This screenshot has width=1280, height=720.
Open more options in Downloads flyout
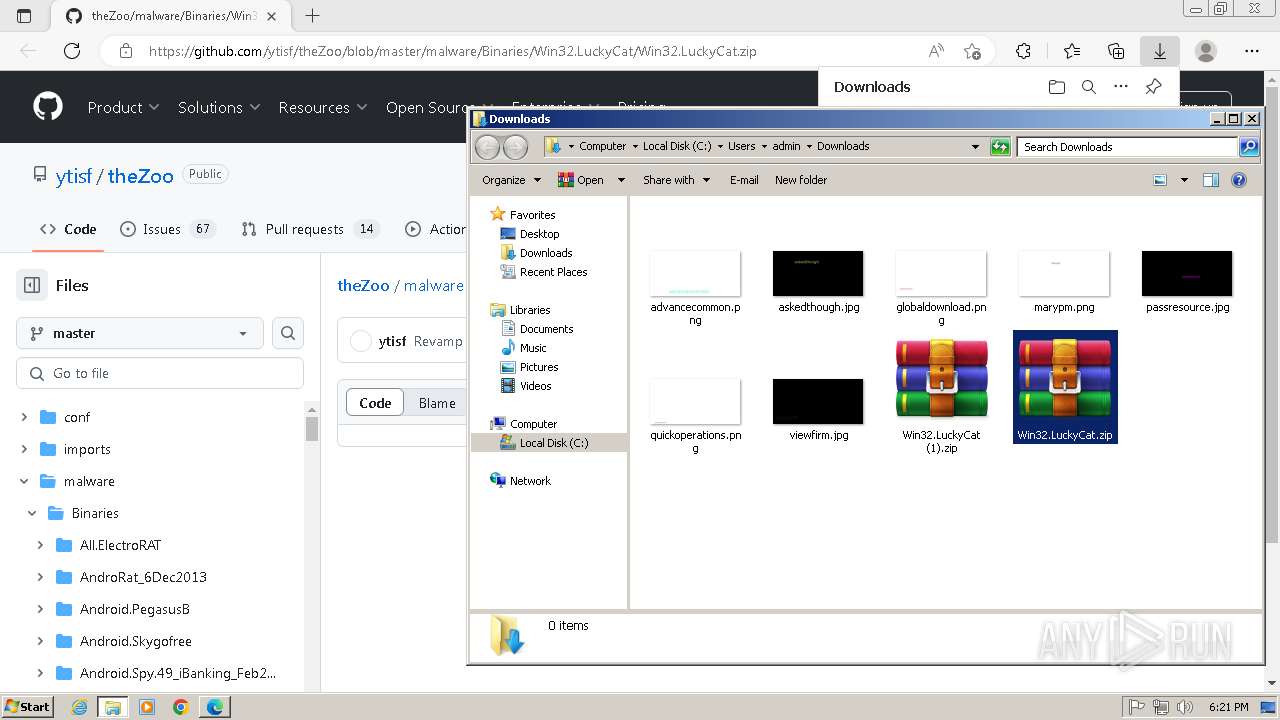tap(1121, 87)
